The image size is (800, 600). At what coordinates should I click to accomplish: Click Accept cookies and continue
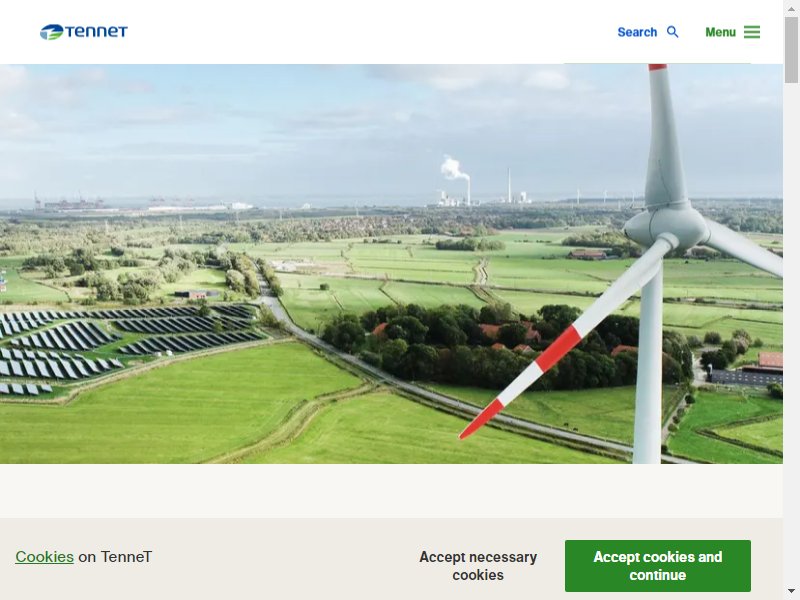658,566
